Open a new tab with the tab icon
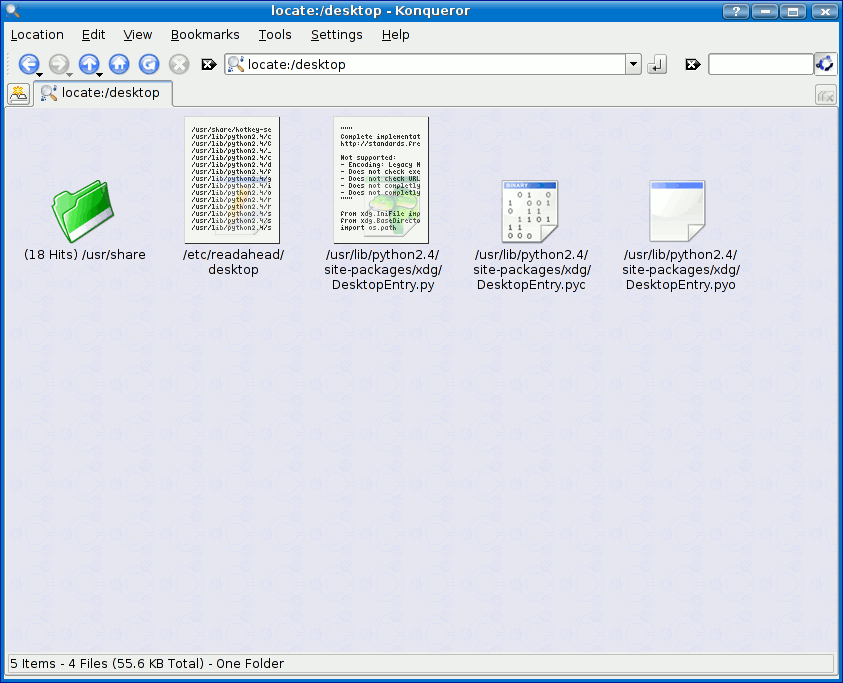Screen dimensions: 843x683 point(18,94)
